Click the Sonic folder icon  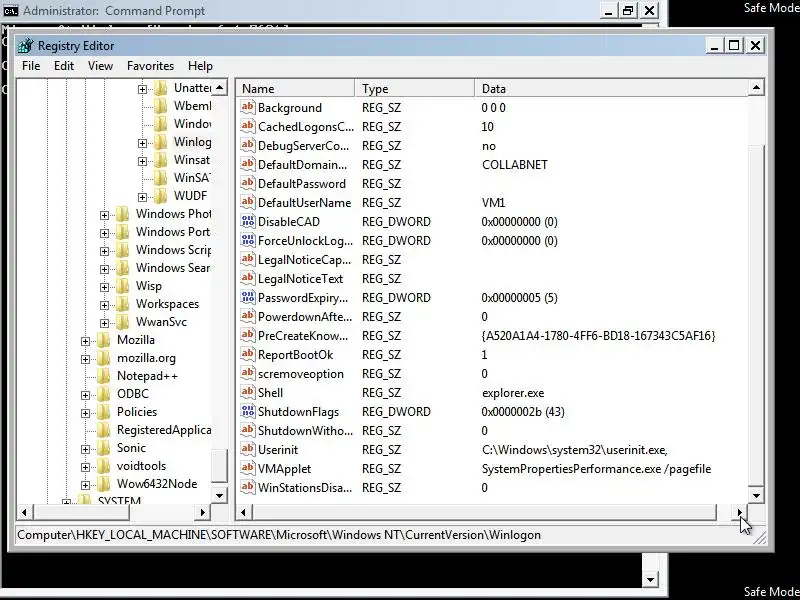point(103,448)
